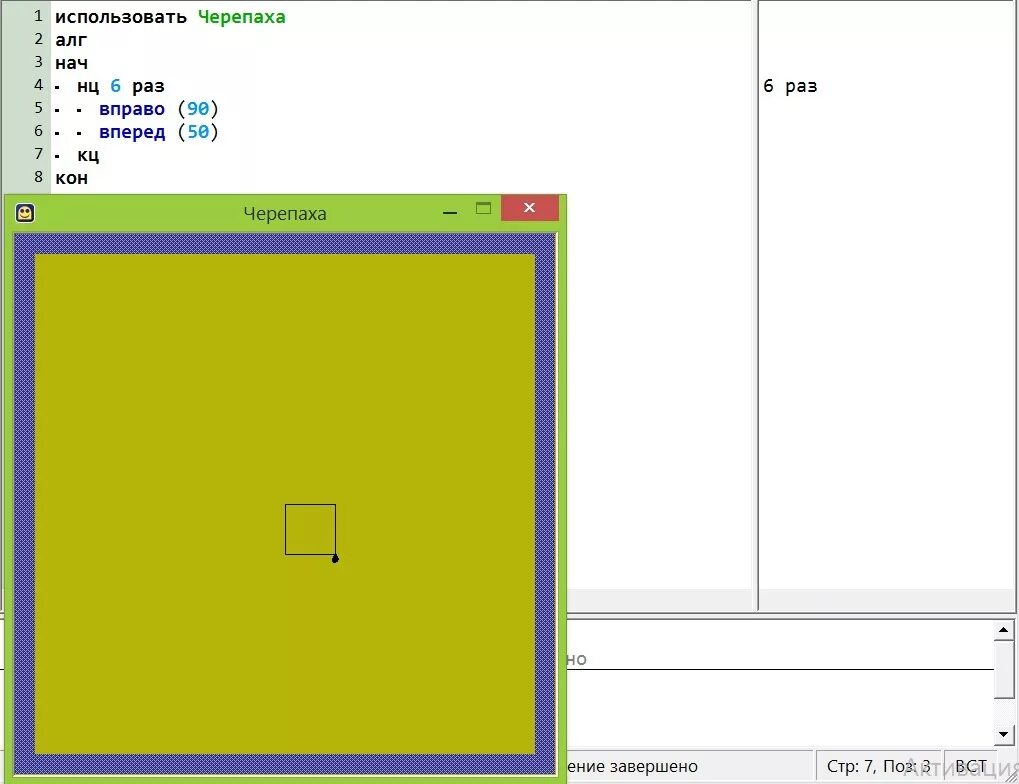Click the ВСТ insert mode indicator
The width and height of the screenshot is (1019, 784).
point(971,766)
